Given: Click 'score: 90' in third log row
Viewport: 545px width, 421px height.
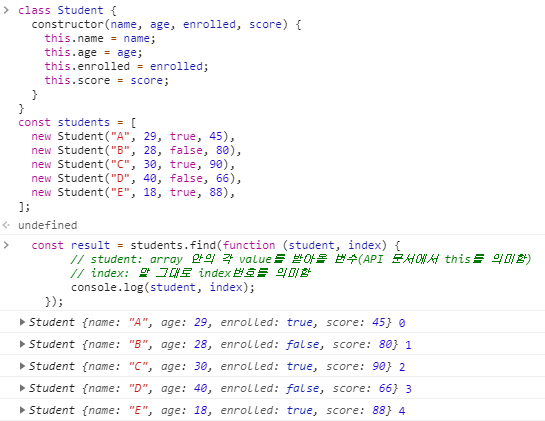Looking at the screenshot, I should 356,366.
